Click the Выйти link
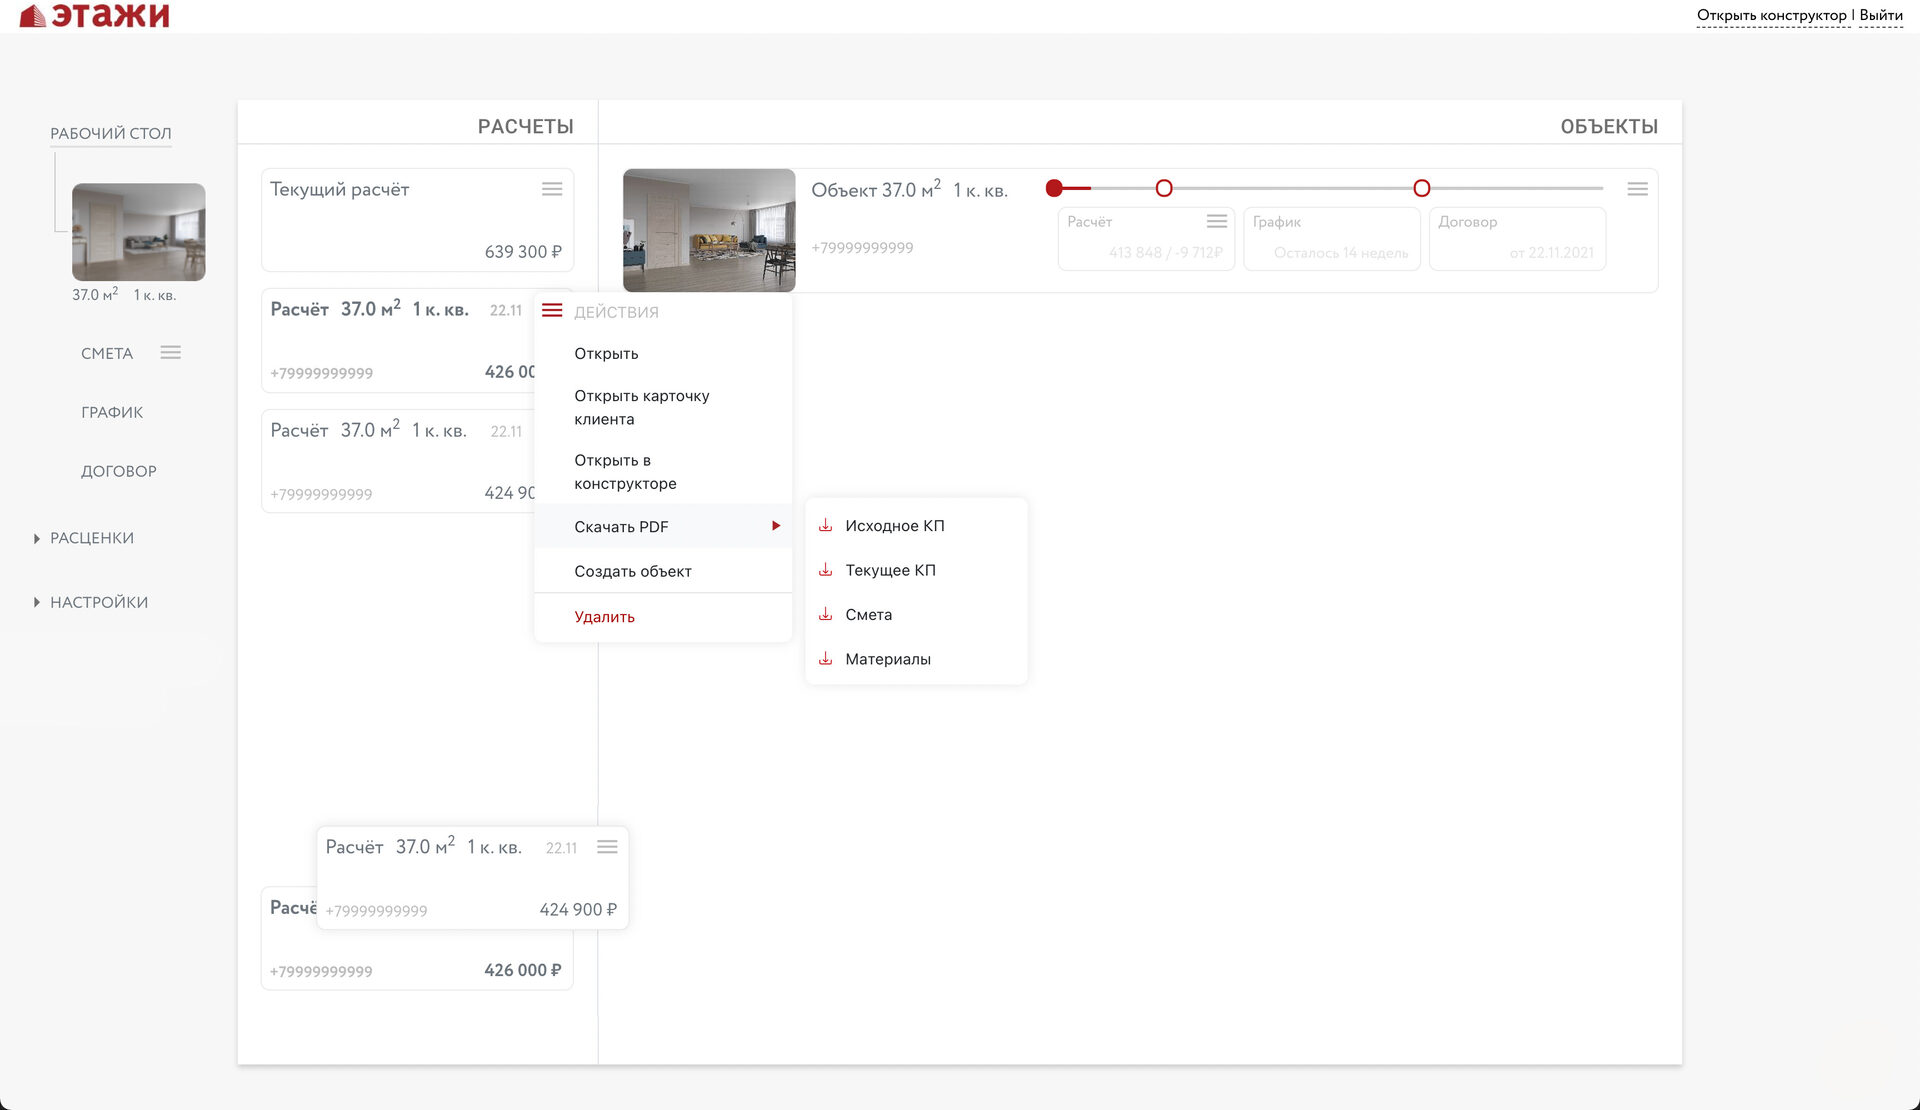Screen dimensions: 1920x1110 tap(1881, 15)
